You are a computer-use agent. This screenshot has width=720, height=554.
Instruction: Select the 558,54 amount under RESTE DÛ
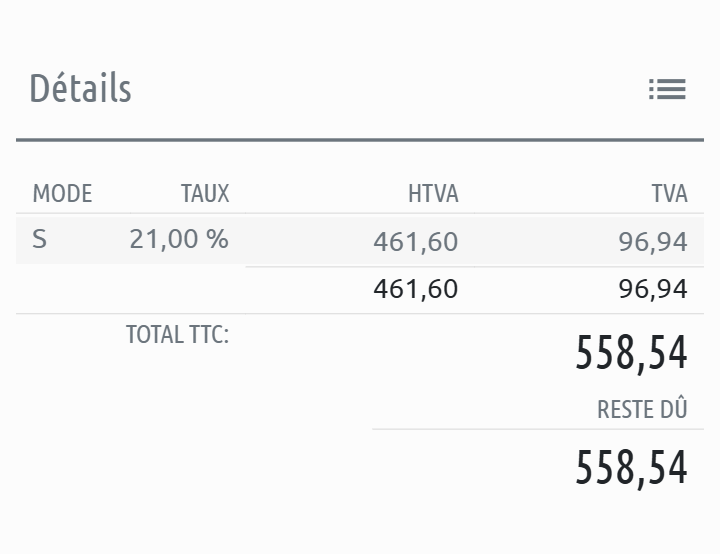tap(631, 468)
